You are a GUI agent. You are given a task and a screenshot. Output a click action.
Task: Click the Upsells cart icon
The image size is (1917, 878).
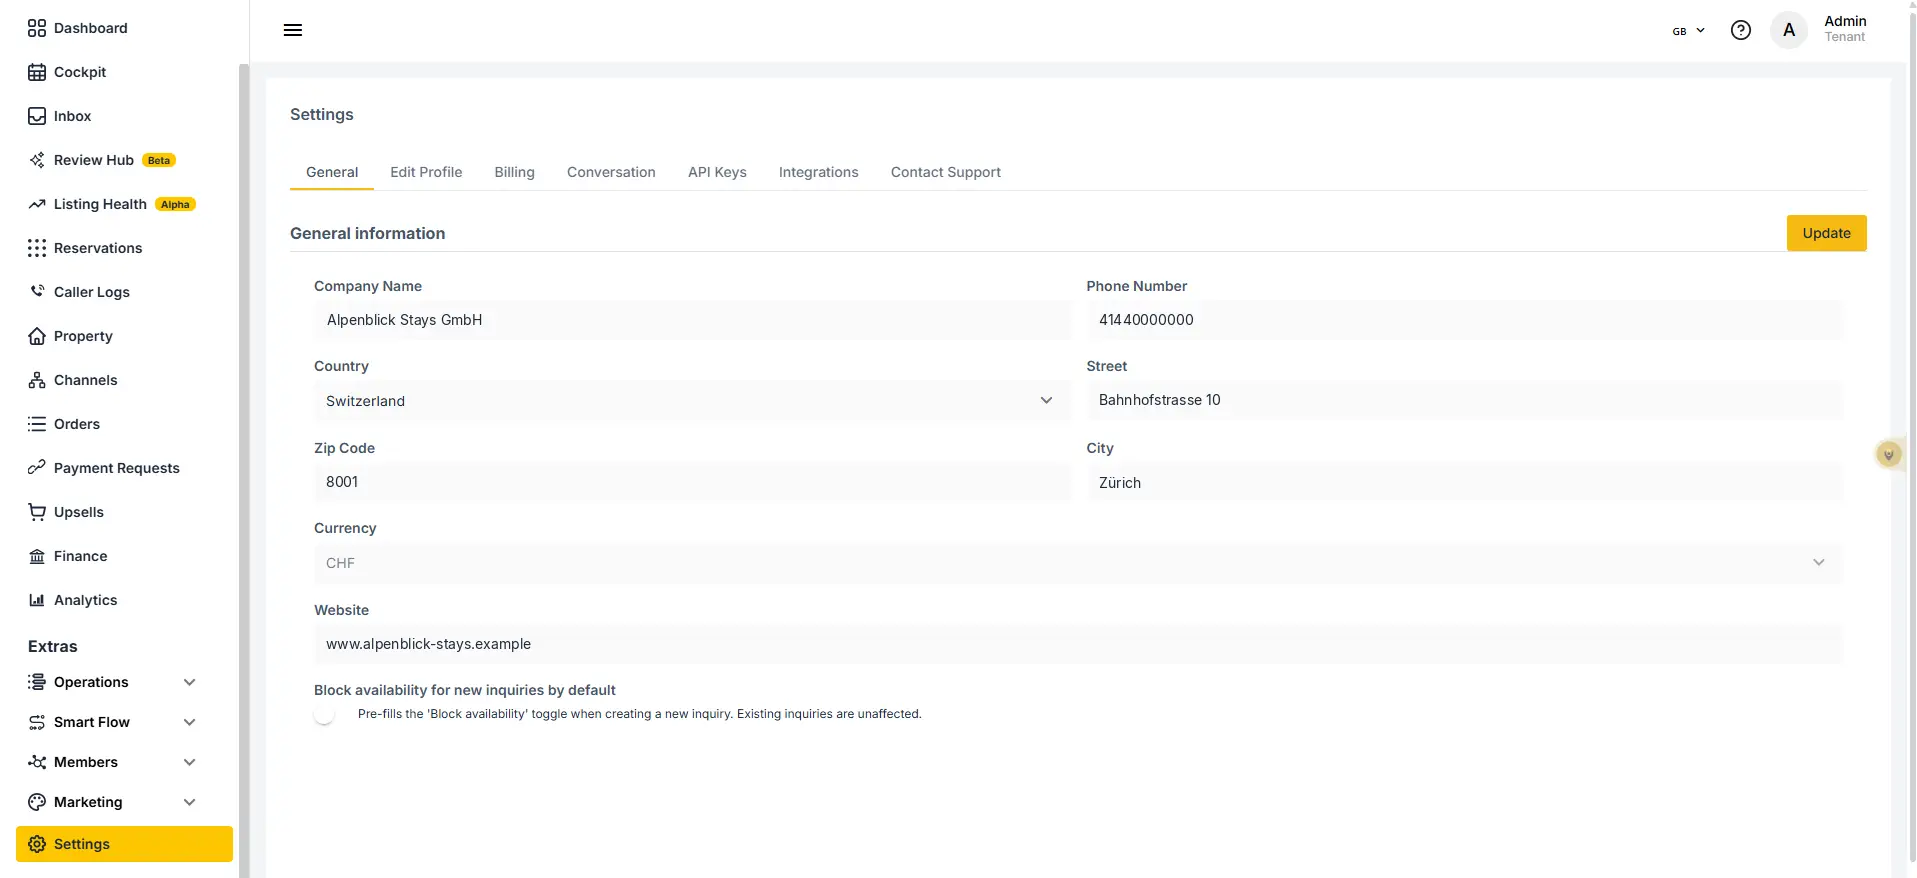tap(37, 512)
